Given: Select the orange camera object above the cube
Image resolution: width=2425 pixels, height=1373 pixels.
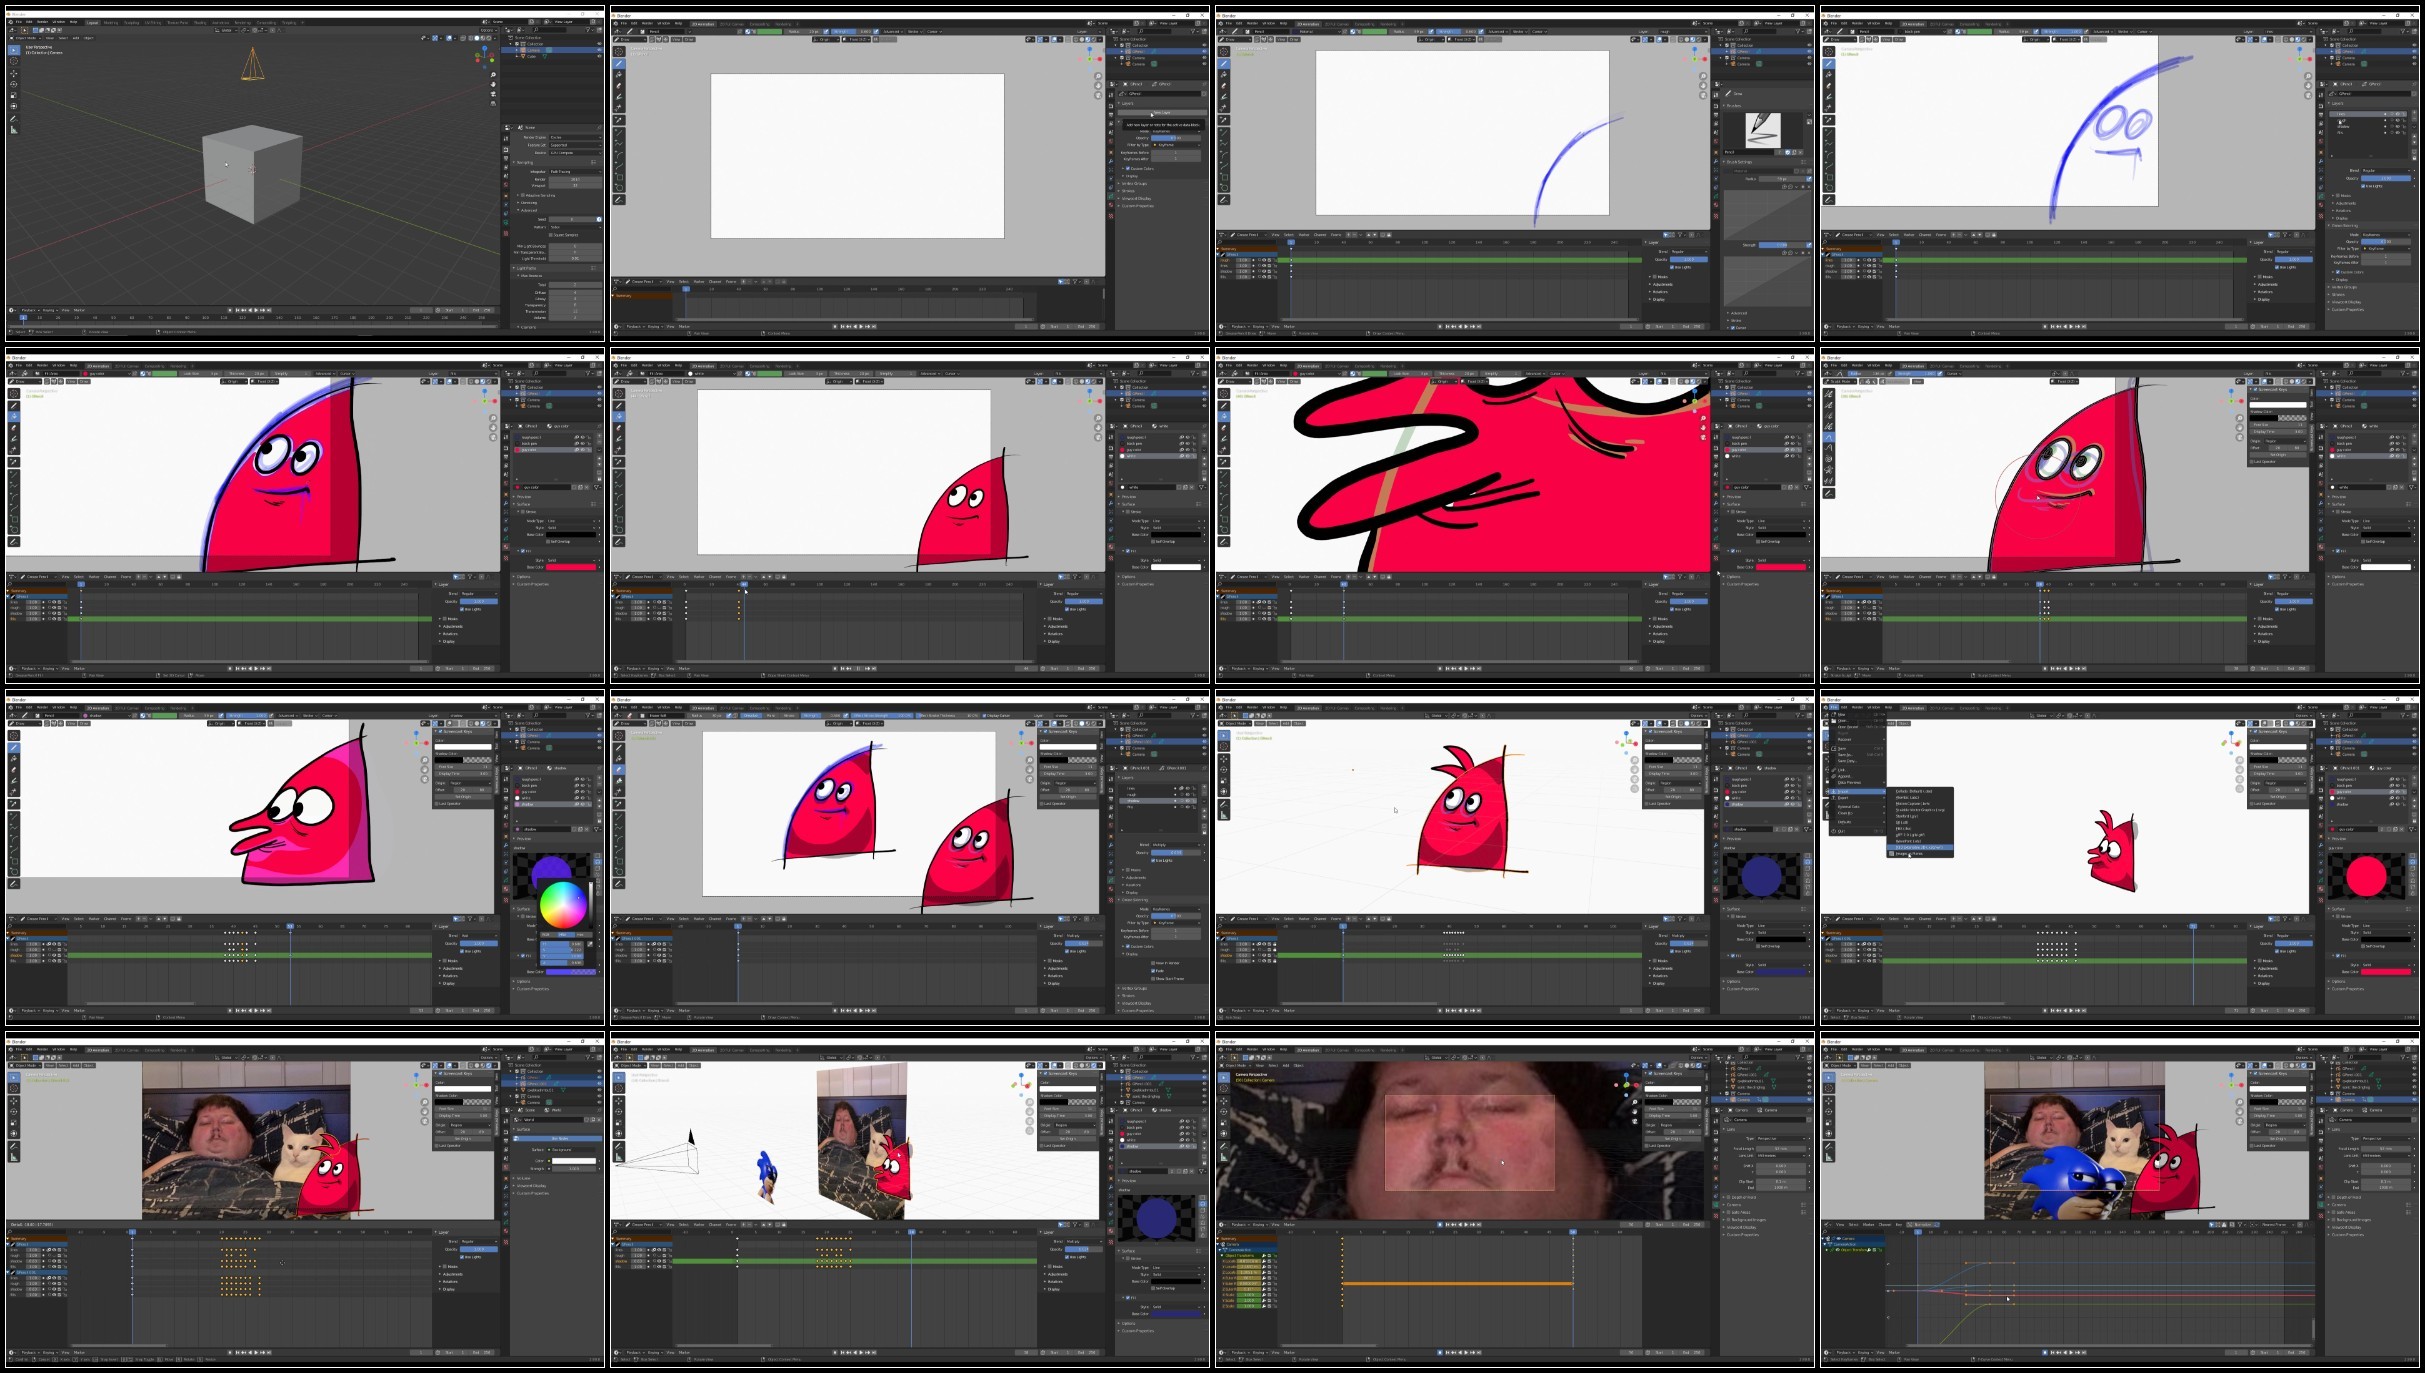Looking at the screenshot, I should tap(252, 64).
